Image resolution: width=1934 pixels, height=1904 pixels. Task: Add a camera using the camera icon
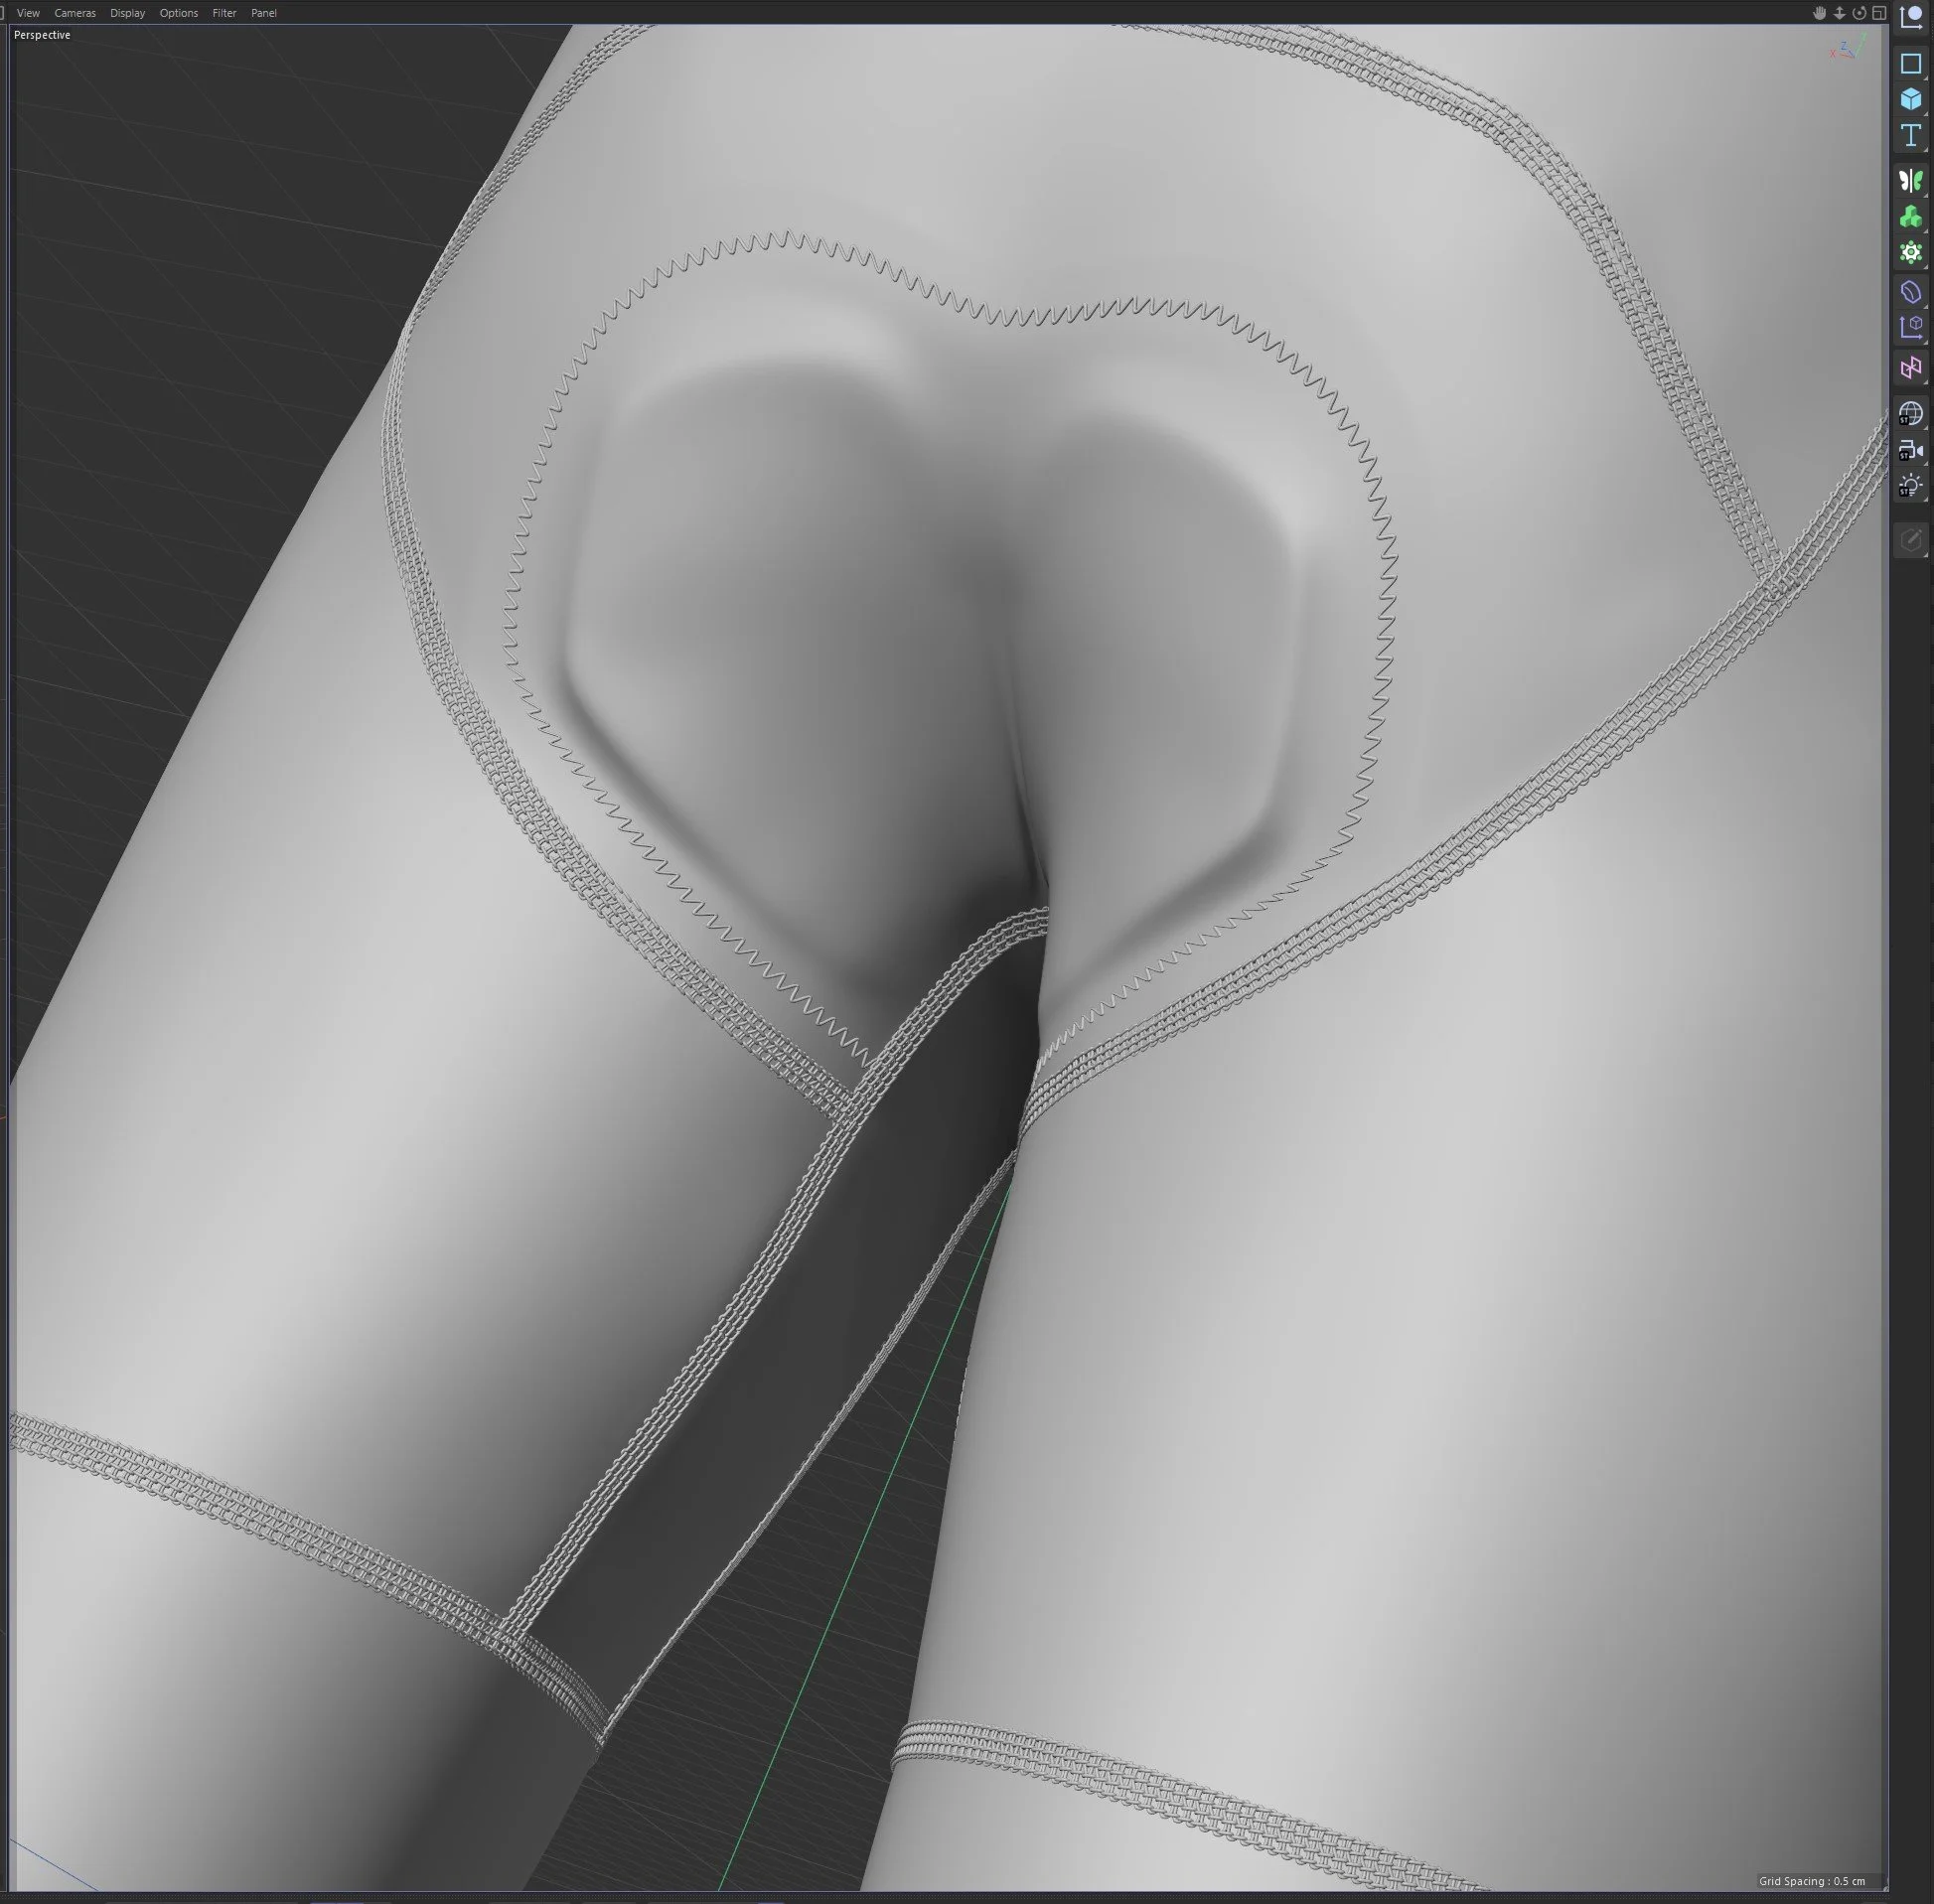tap(1910, 450)
